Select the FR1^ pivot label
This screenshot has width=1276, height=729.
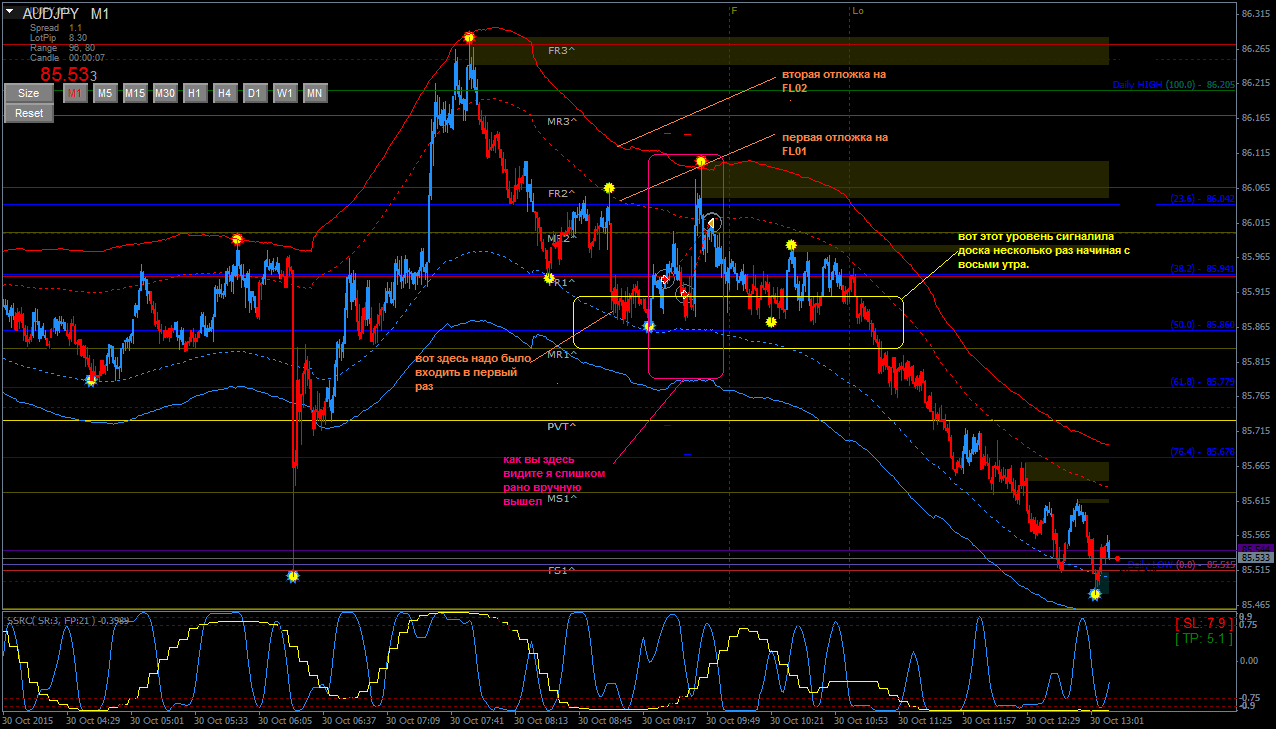[561, 283]
